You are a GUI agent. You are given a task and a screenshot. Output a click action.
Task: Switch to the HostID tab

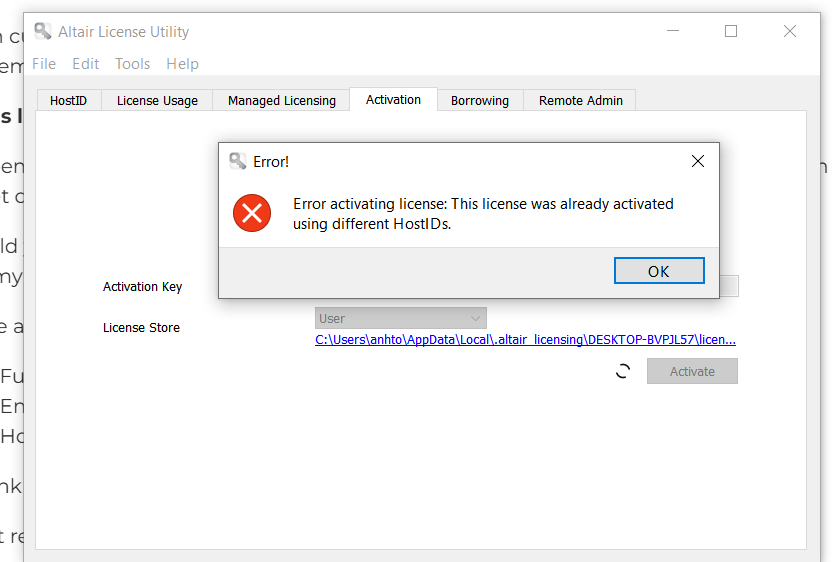coord(68,100)
